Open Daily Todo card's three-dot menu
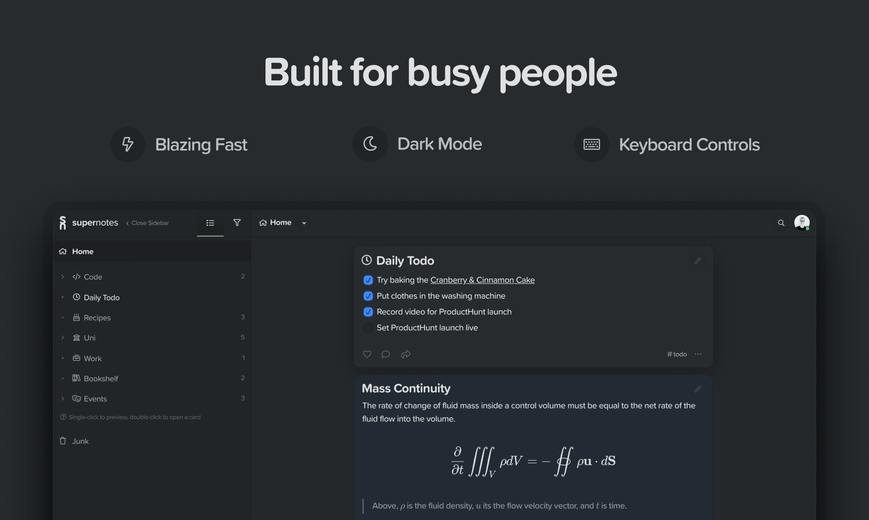The image size is (869, 520). pos(698,354)
